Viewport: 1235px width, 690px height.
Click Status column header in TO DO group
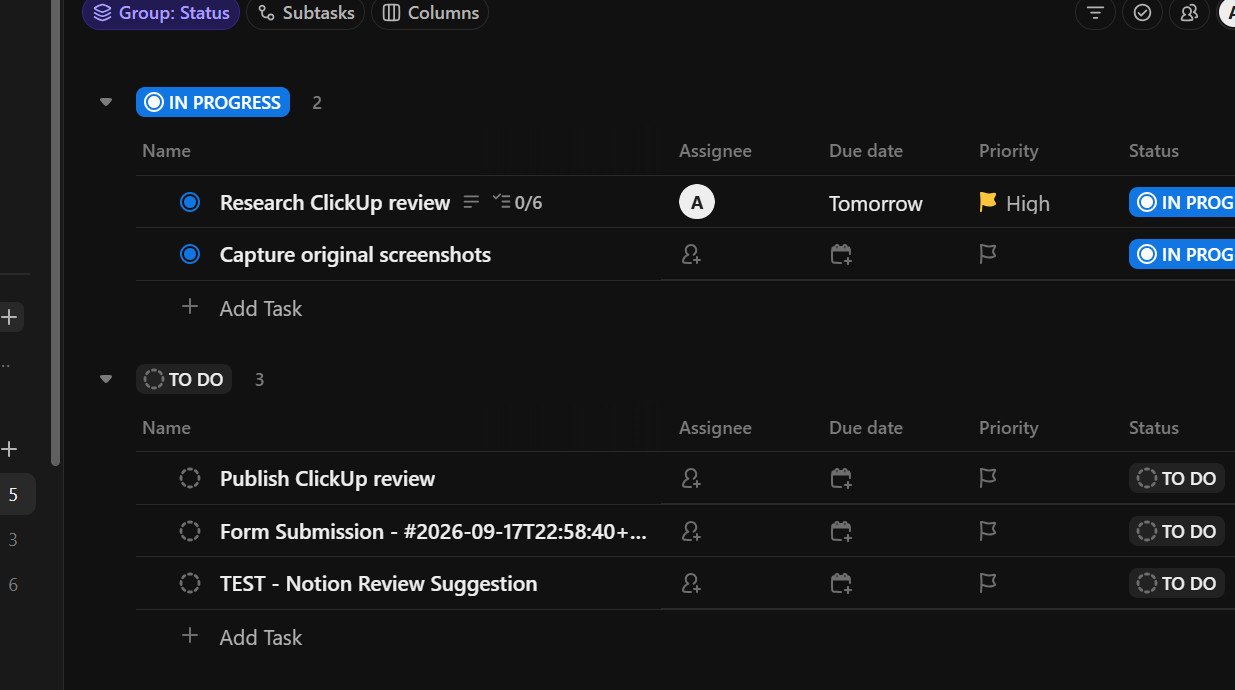click(x=1153, y=427)
